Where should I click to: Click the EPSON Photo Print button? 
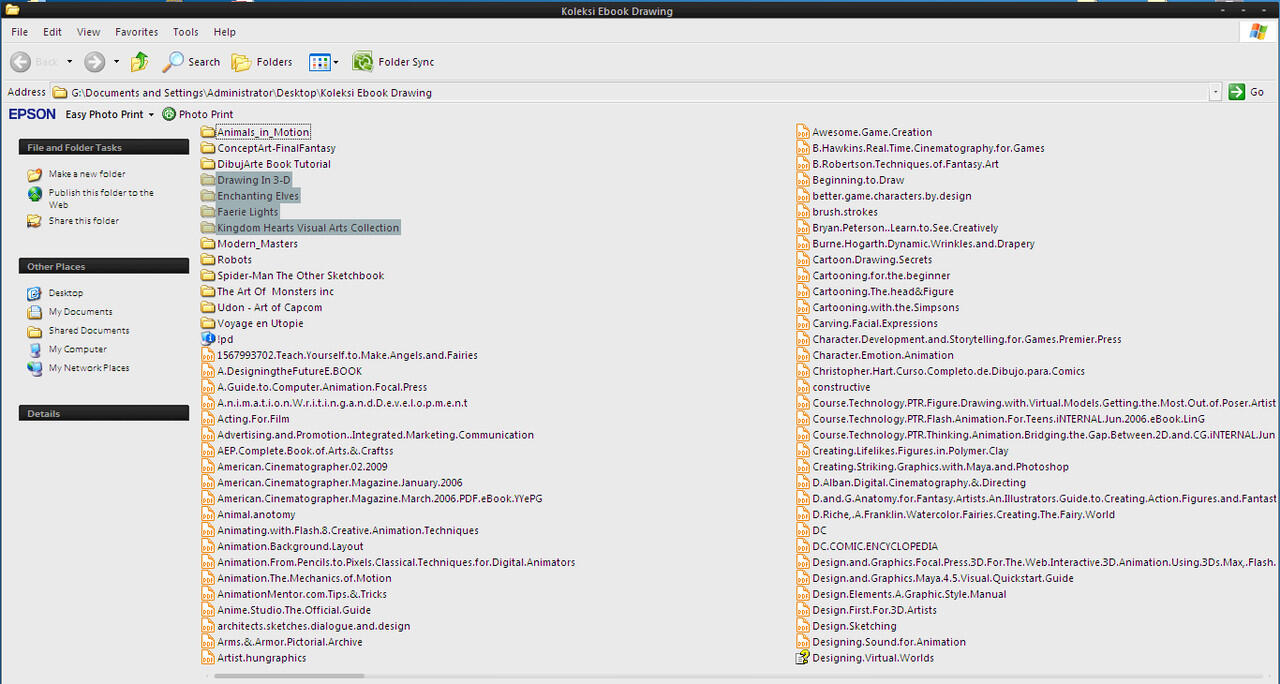[x=198, y=114]
